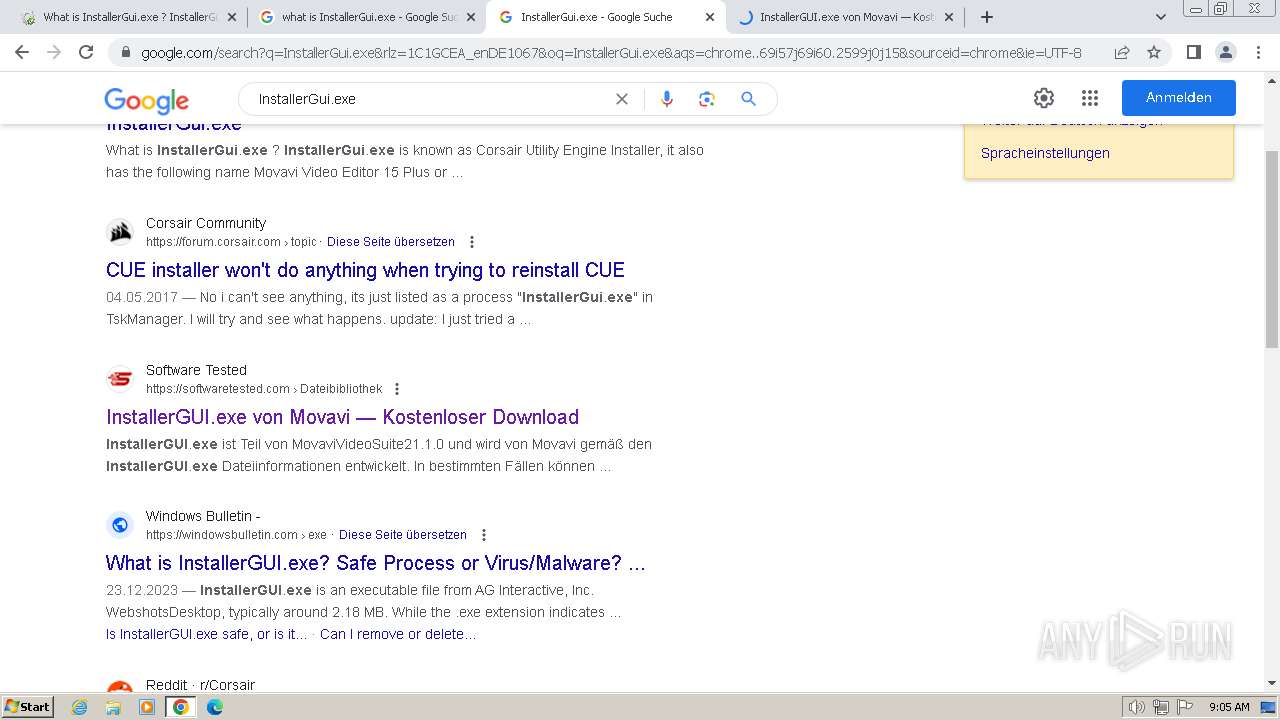Open Spracheinstellungen link
This screenshot has height=720, width=1280.
point(1045,153)
